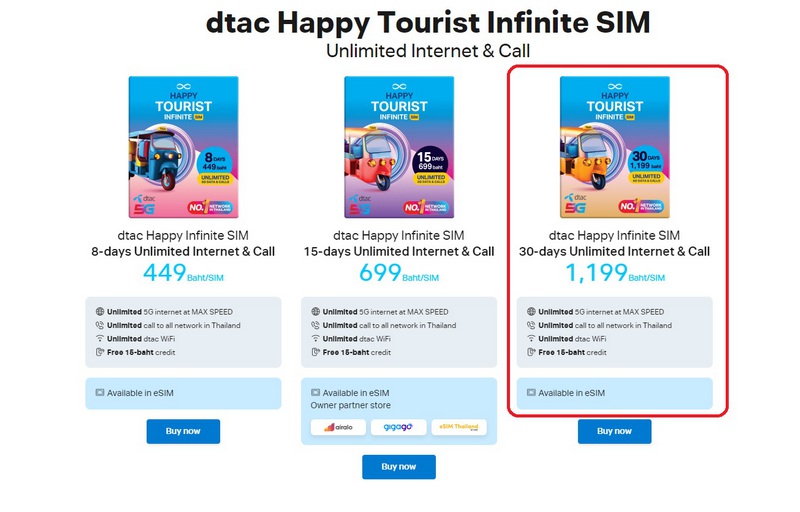This screenshot has height=512, width=800.
Task: Click the eSIM icon in 30-days plan
Action: coord(531,393)
